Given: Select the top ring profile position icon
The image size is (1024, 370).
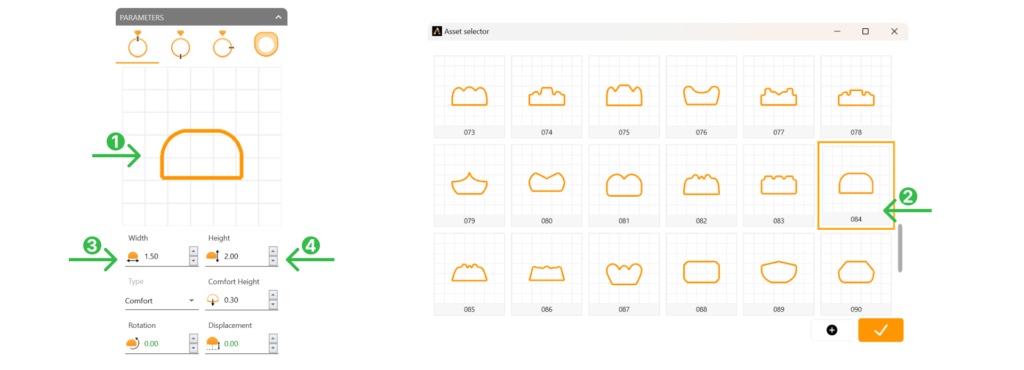Looking at the screenshot, I should 137,44.
